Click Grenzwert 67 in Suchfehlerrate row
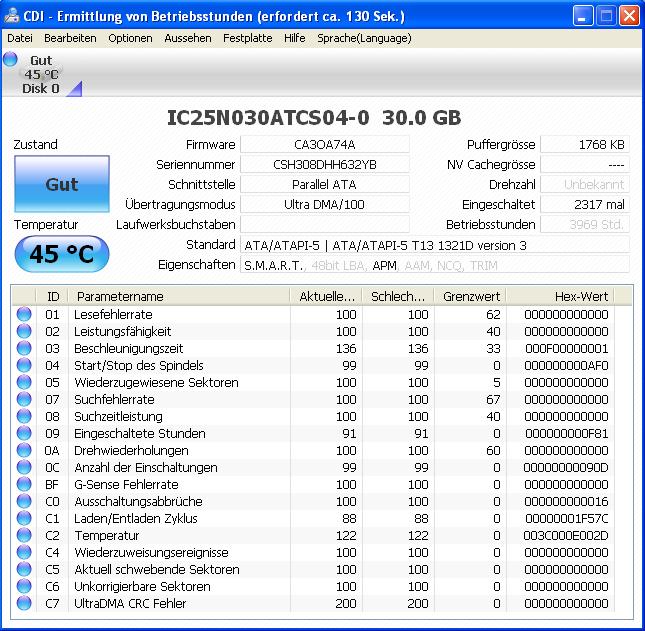Screen dimensions: 645x631 tap(493, 399)
